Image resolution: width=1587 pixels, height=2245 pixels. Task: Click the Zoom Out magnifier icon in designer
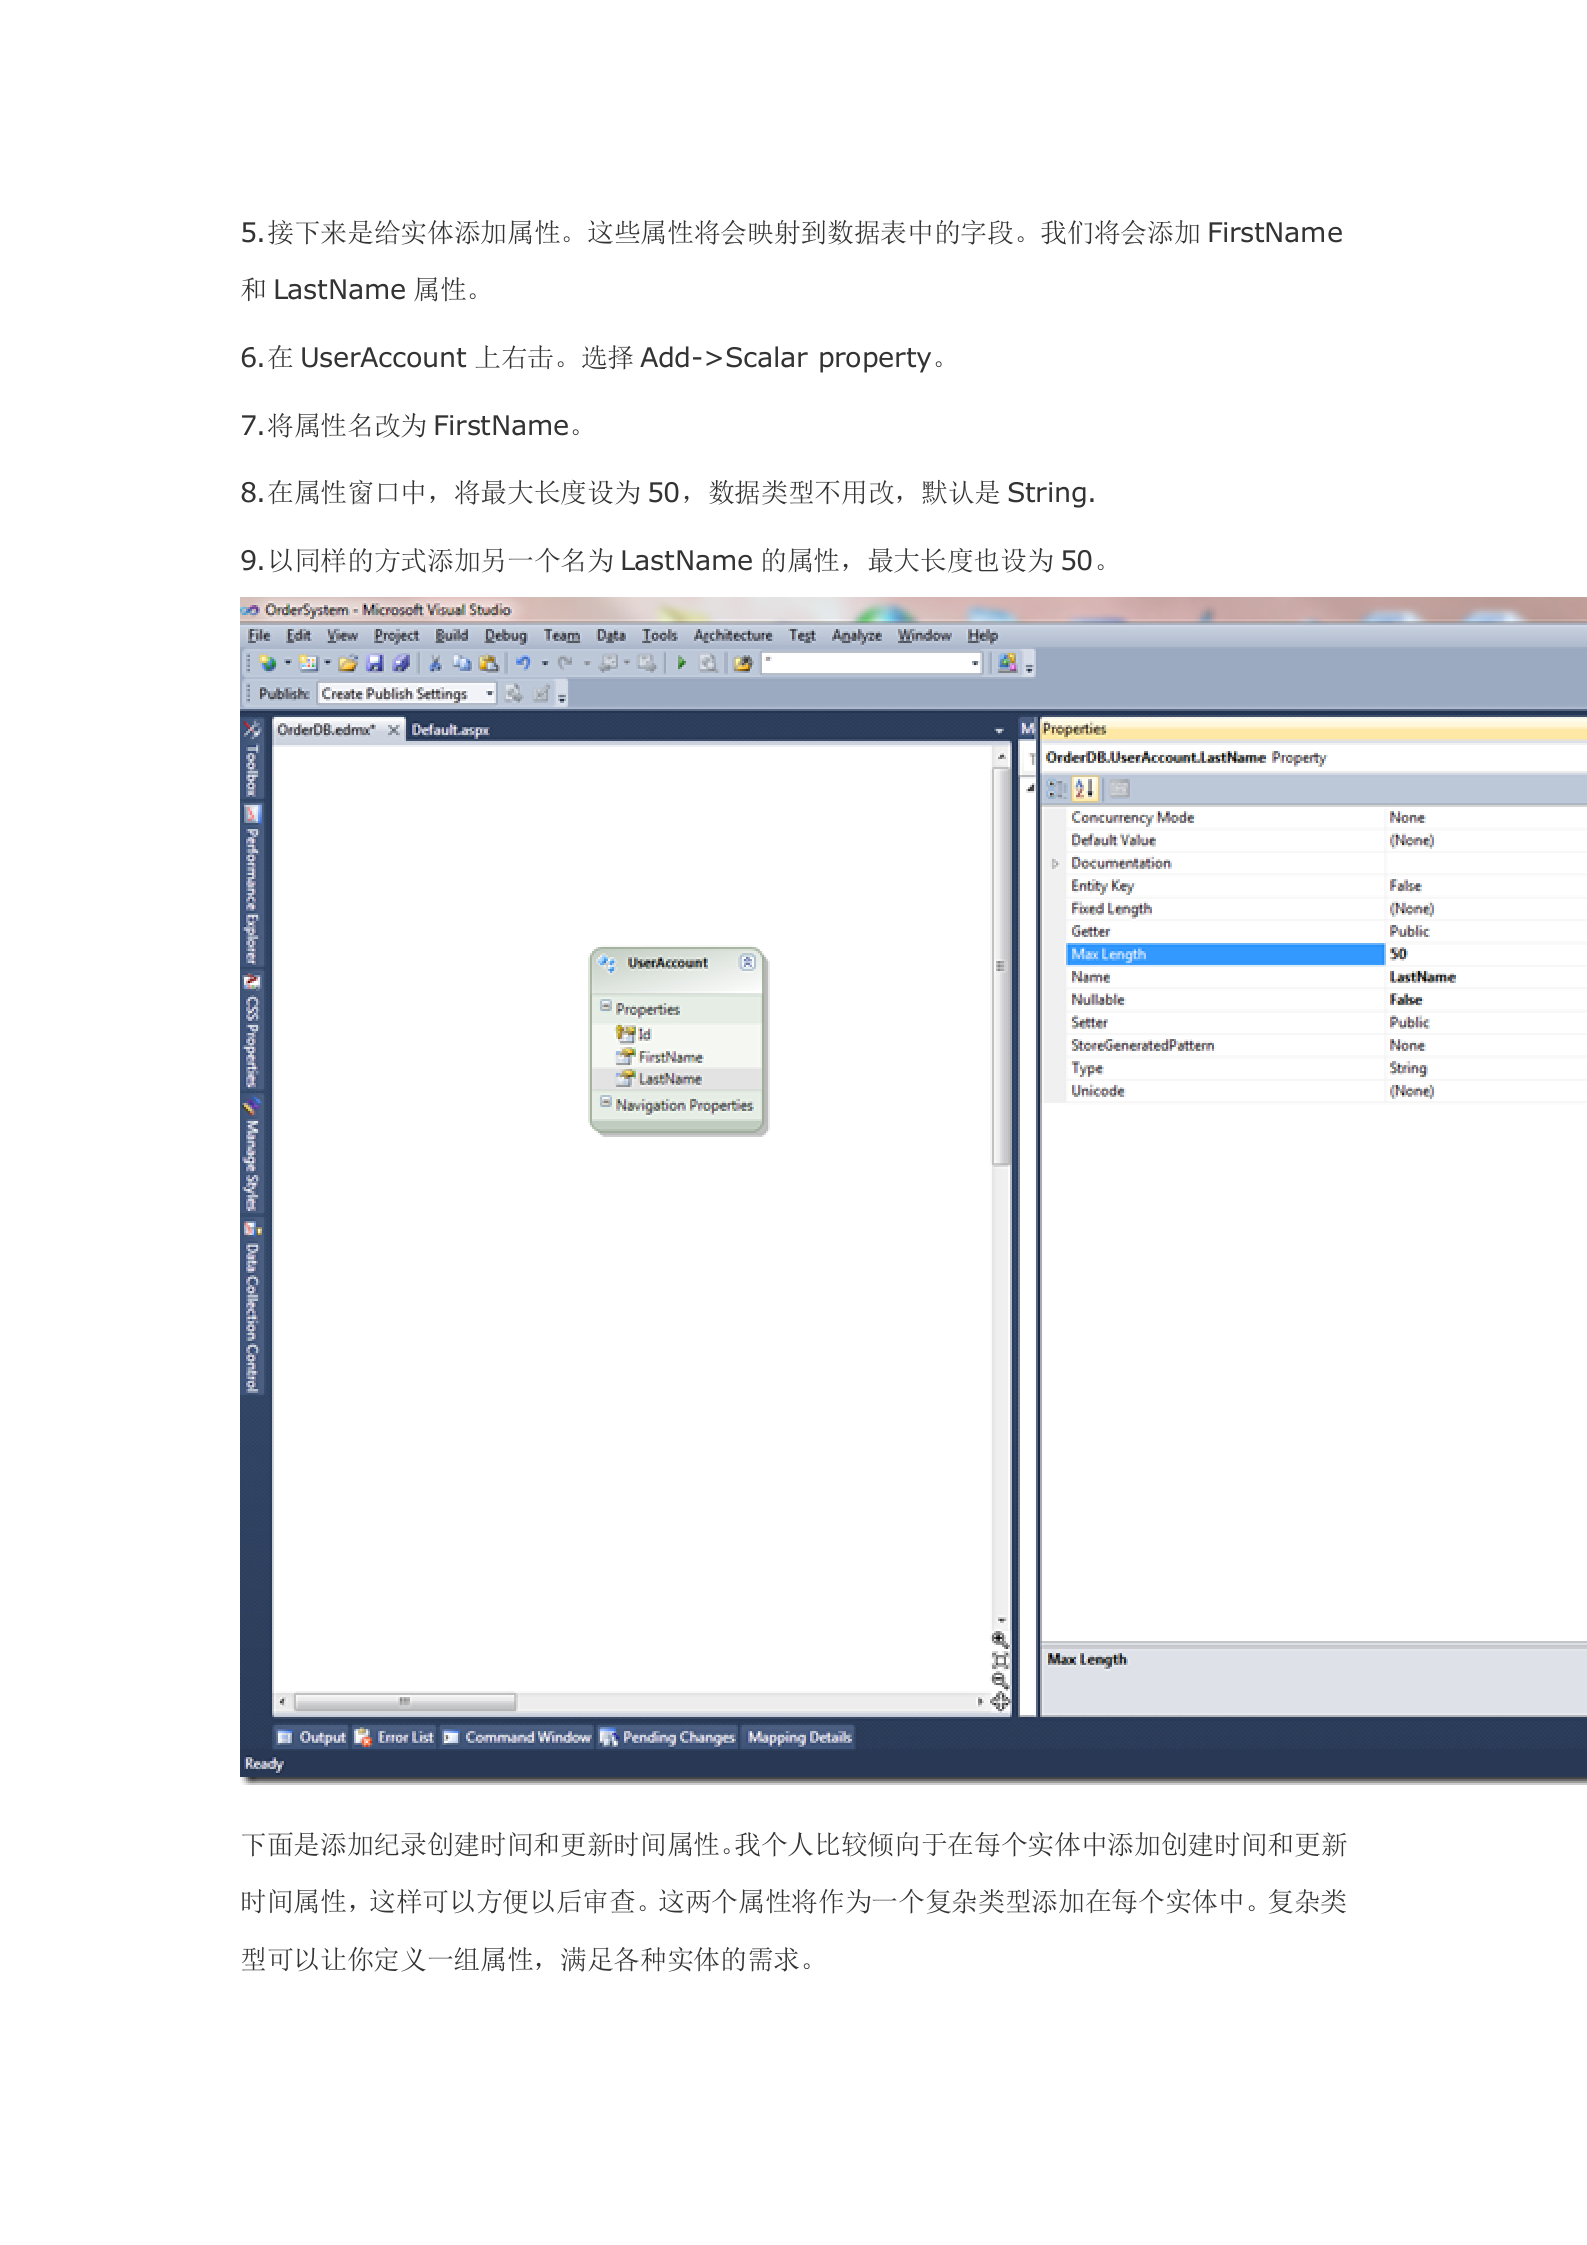pos(1000,1680)
